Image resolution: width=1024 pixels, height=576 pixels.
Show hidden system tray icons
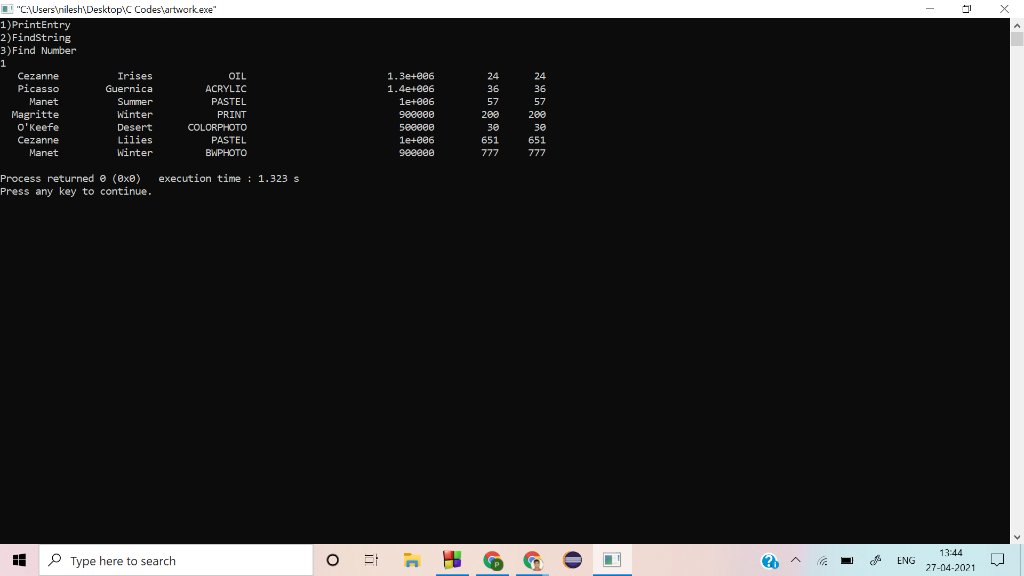point(795,560)
